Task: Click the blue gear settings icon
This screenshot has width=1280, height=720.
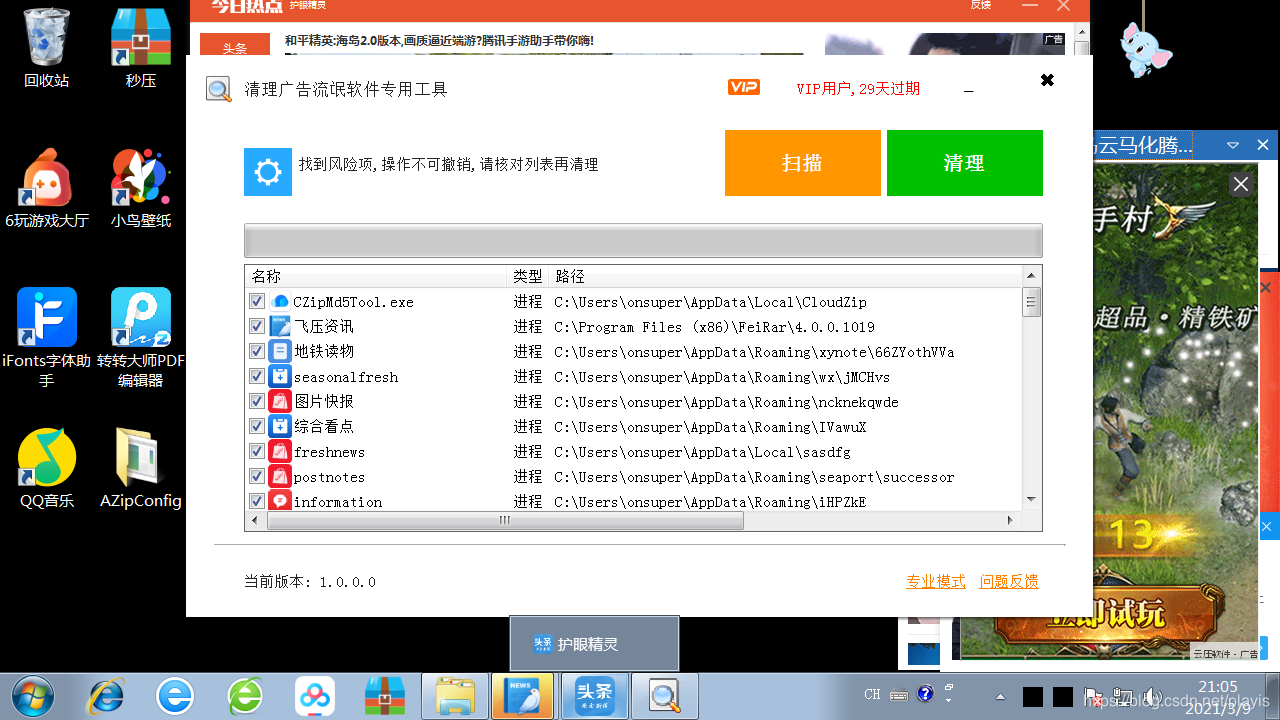Action: 268,172
